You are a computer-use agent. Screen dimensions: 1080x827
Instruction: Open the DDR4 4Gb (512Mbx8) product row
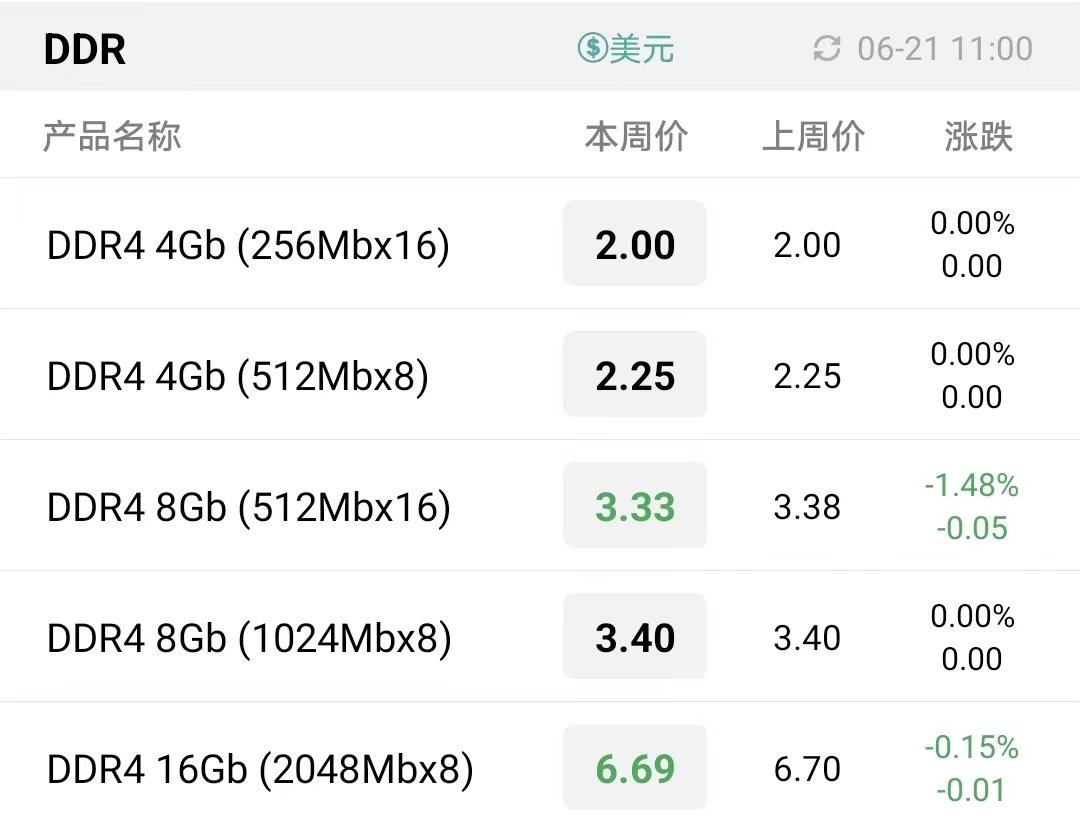click(x=540, y=375)
